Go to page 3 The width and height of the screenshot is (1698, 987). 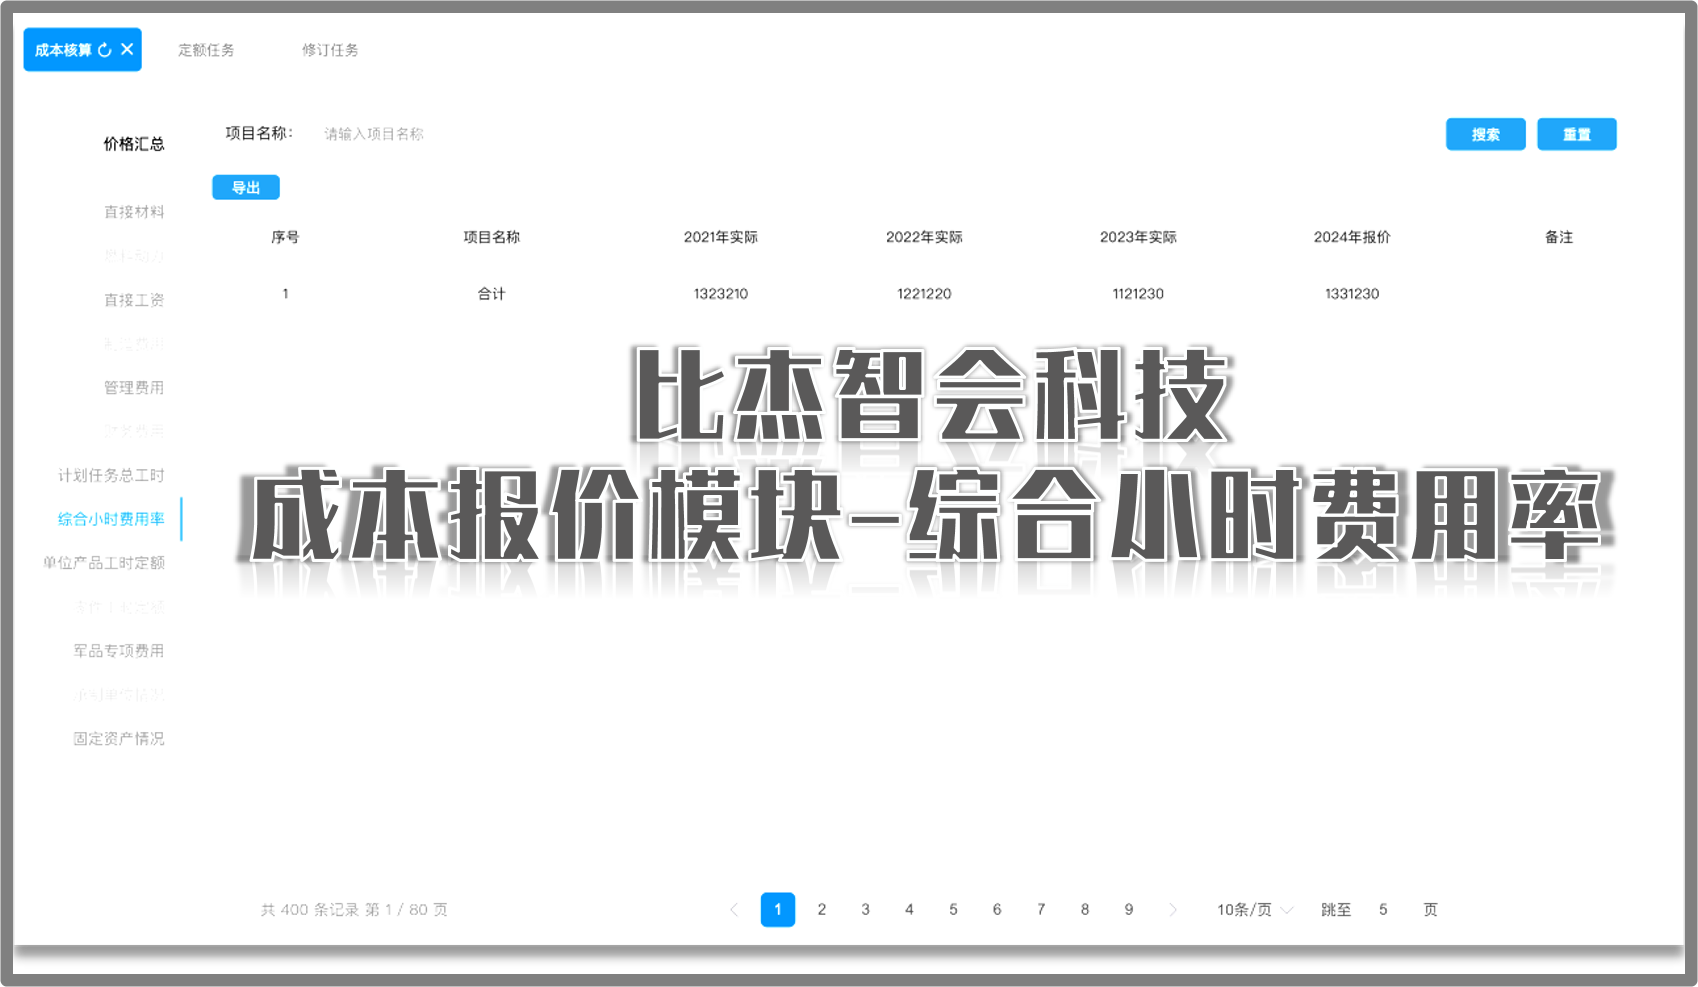866,910
